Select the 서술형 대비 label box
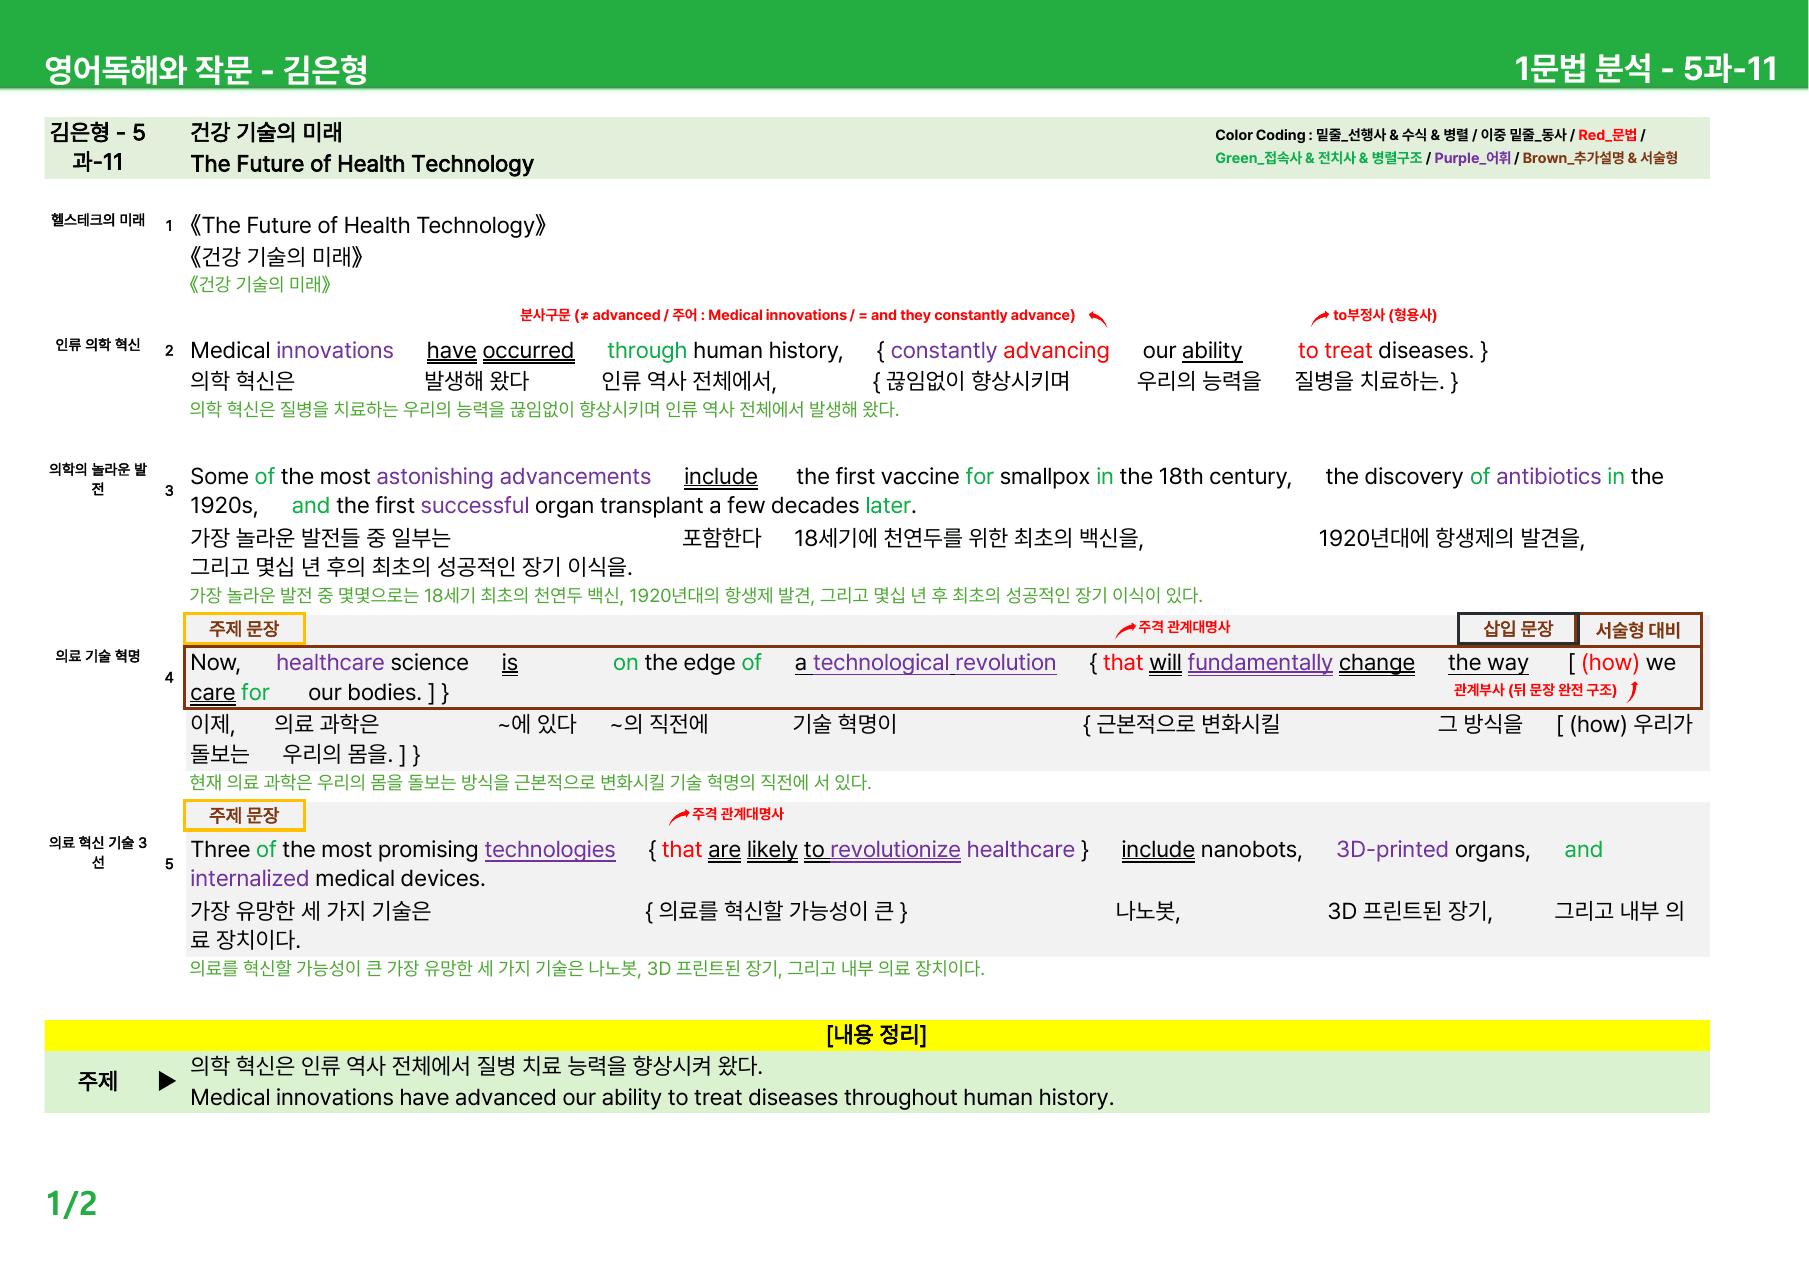Viewport: 1809px width, 1279px height. [1638, 630]
